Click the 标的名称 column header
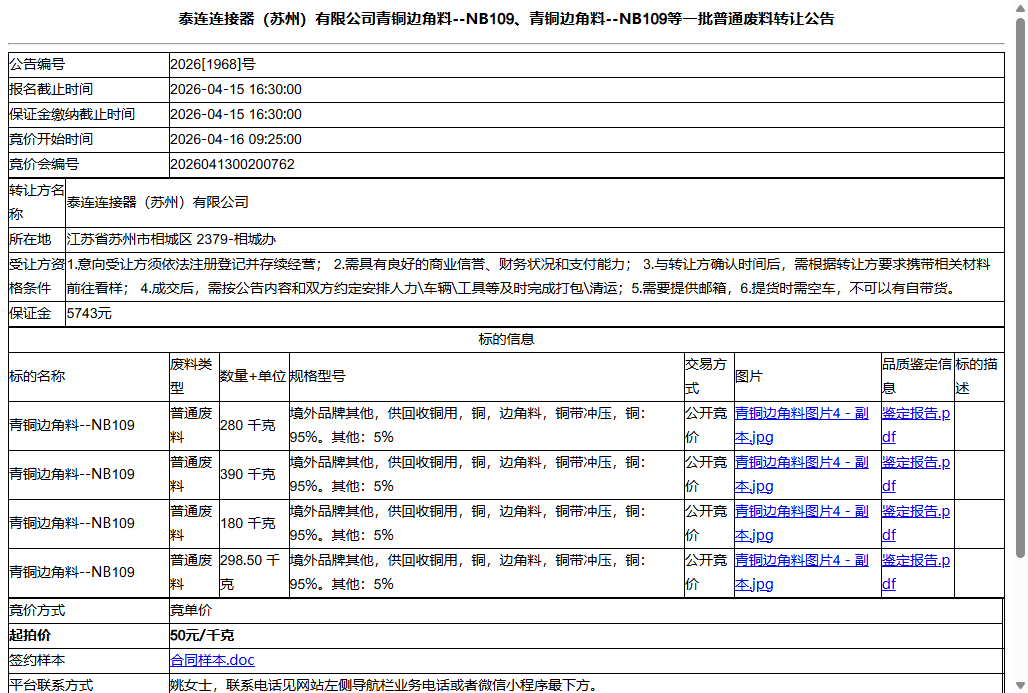This screenshot has height=693, width=1028. 37,376
